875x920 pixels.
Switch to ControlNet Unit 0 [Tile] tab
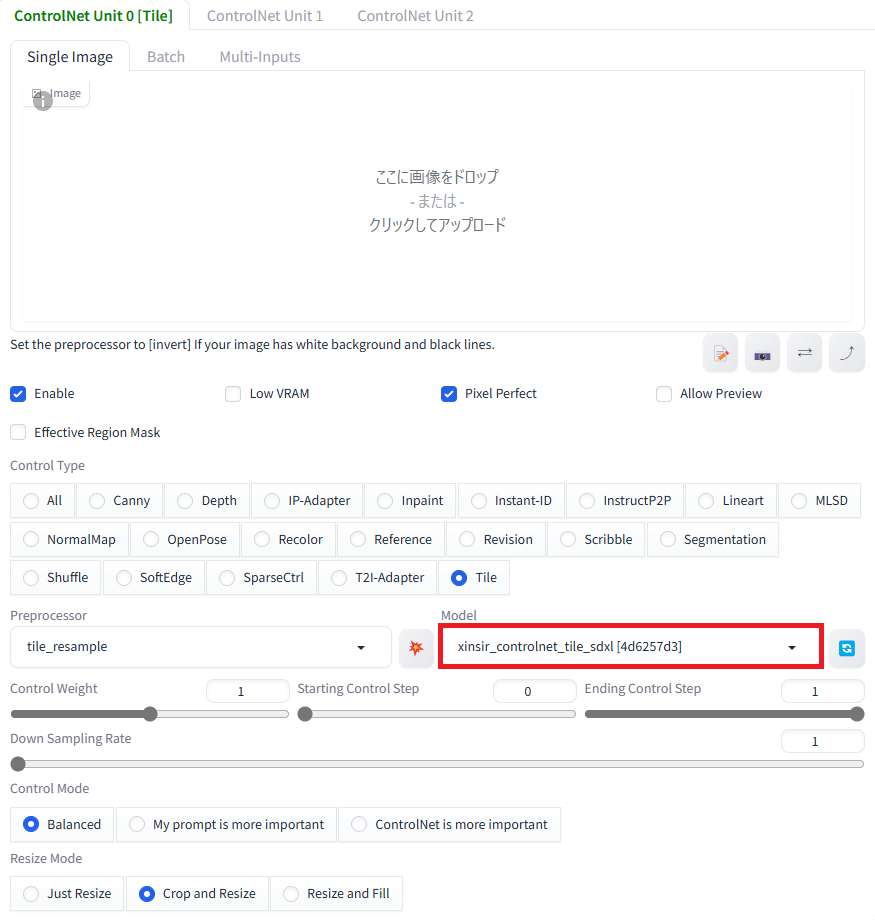click(x=93, y=16)
